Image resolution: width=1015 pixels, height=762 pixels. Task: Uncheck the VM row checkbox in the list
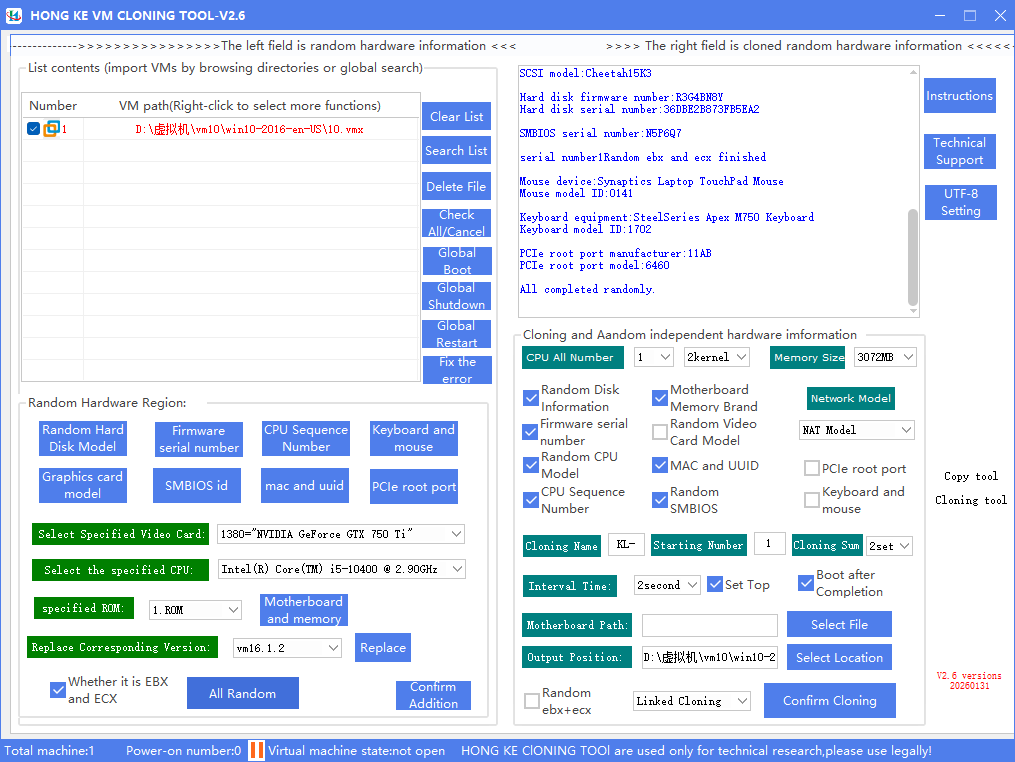tap(34, 129)
